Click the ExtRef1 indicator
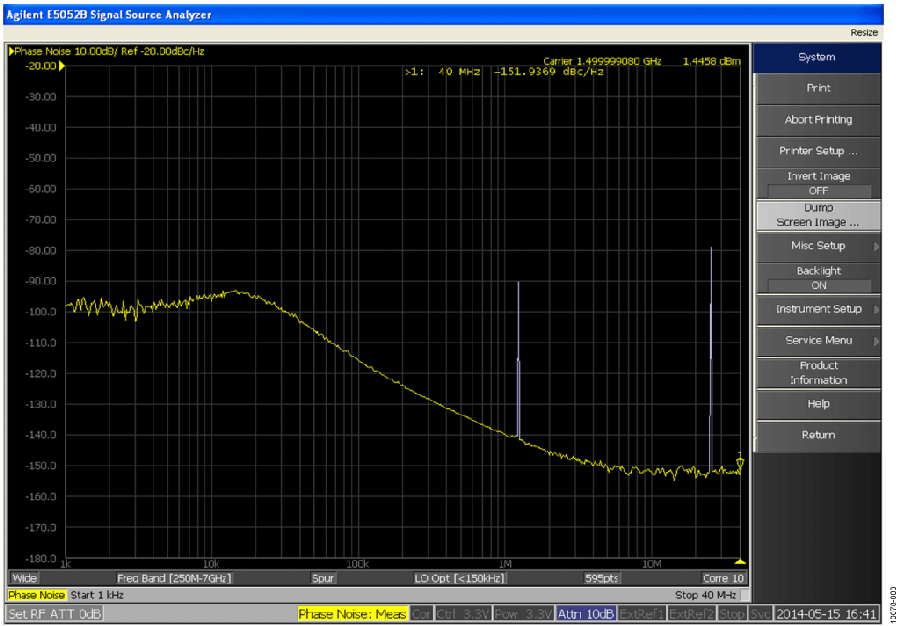The image size is (900, 626). tap(642, 614)
